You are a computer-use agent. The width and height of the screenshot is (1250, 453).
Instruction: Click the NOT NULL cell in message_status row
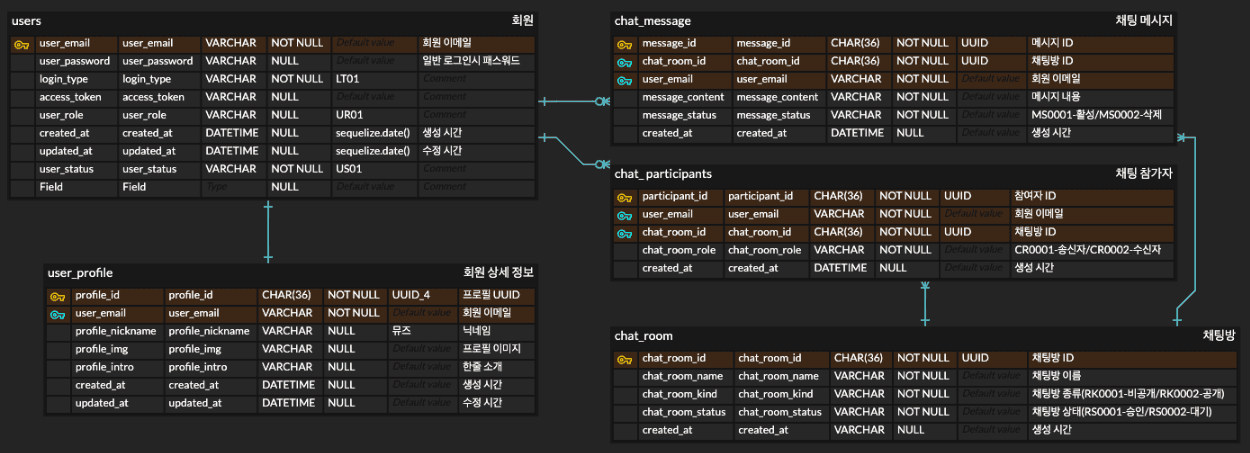click(922, 115)
